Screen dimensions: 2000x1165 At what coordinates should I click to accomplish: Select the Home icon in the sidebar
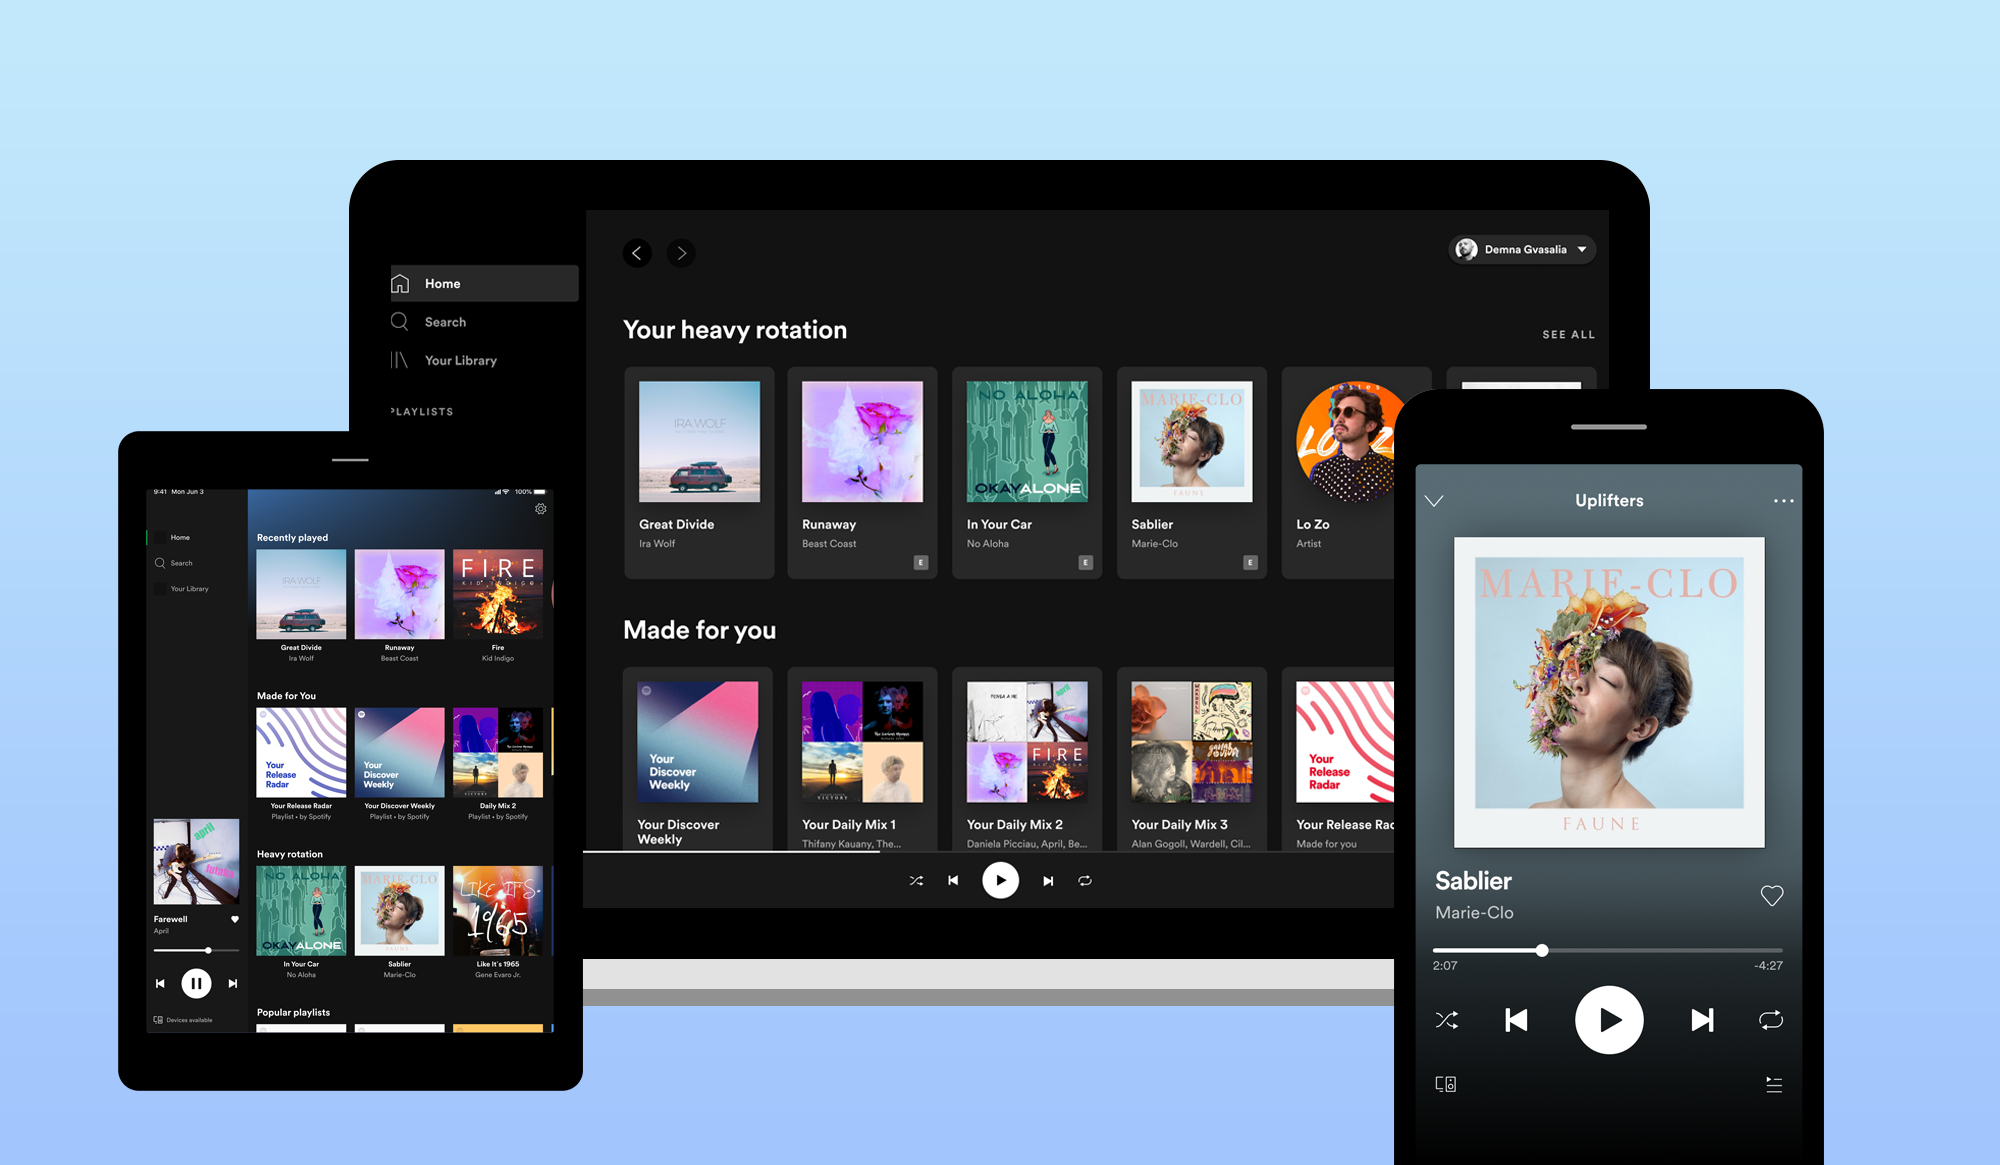tap(401, 283)
